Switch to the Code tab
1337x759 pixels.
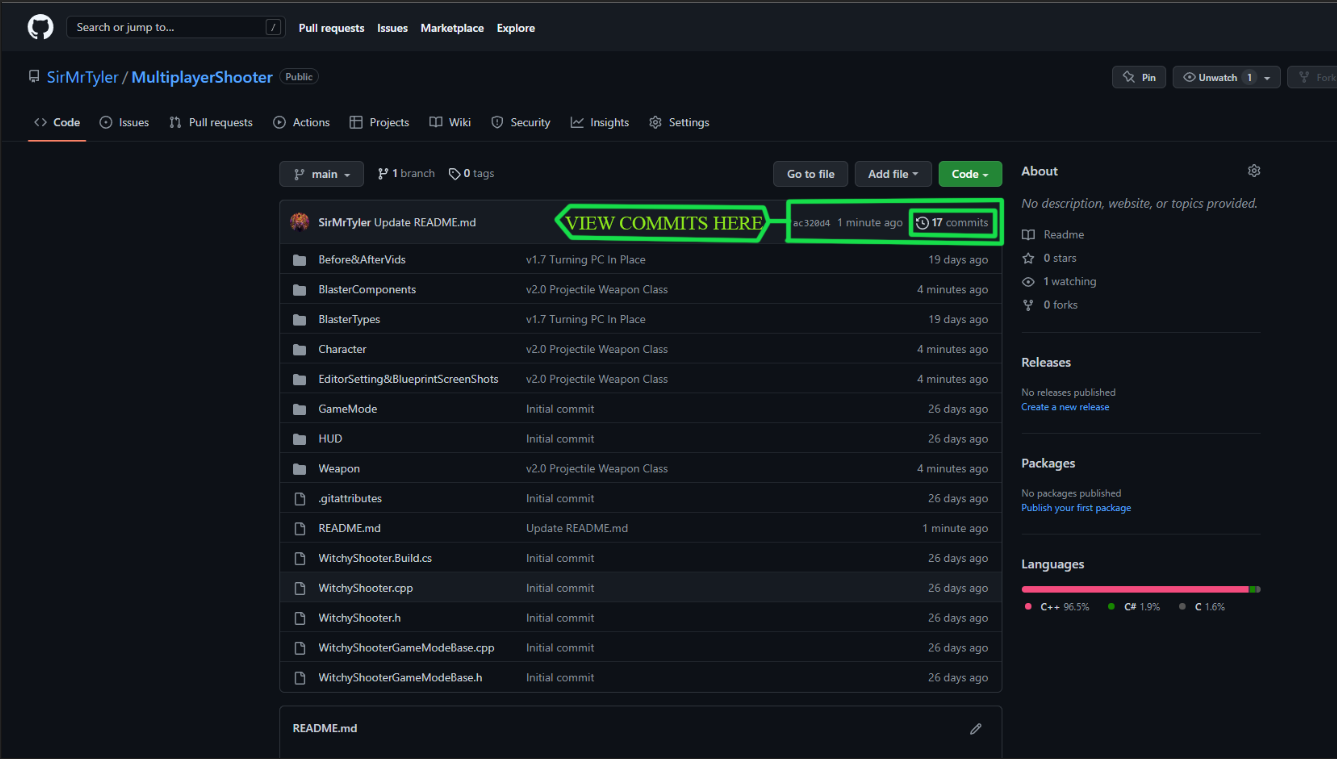pos(57,123)
